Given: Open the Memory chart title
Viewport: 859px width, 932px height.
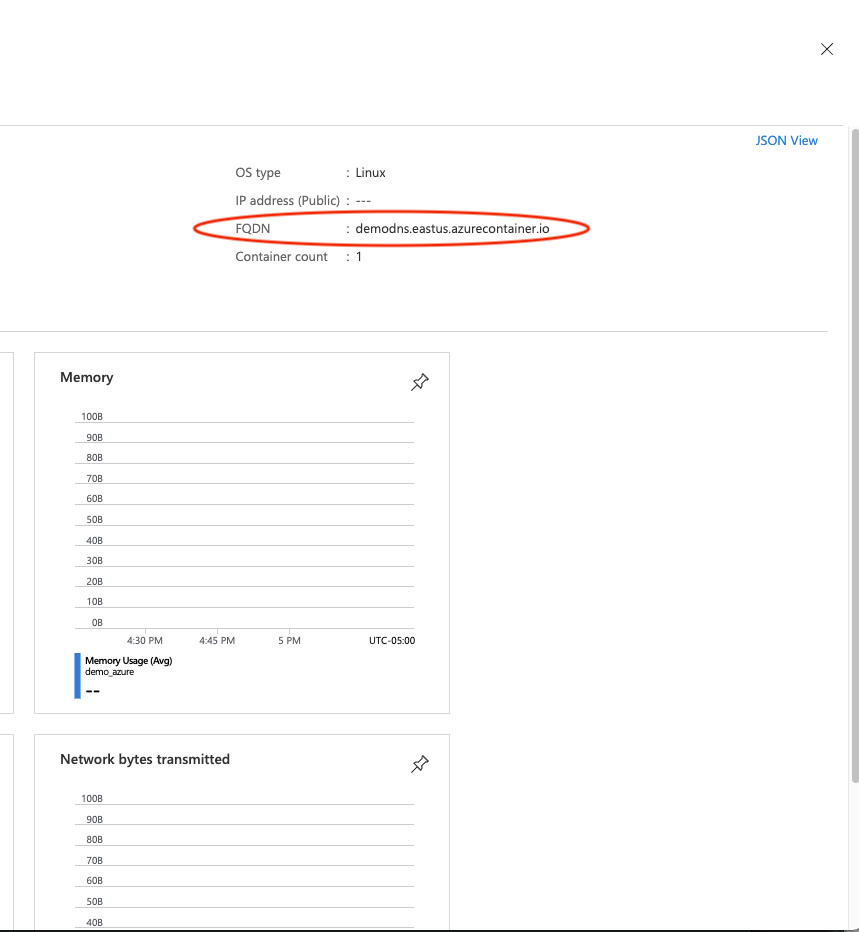Looking at the screenshot, I should coord(87,377).
